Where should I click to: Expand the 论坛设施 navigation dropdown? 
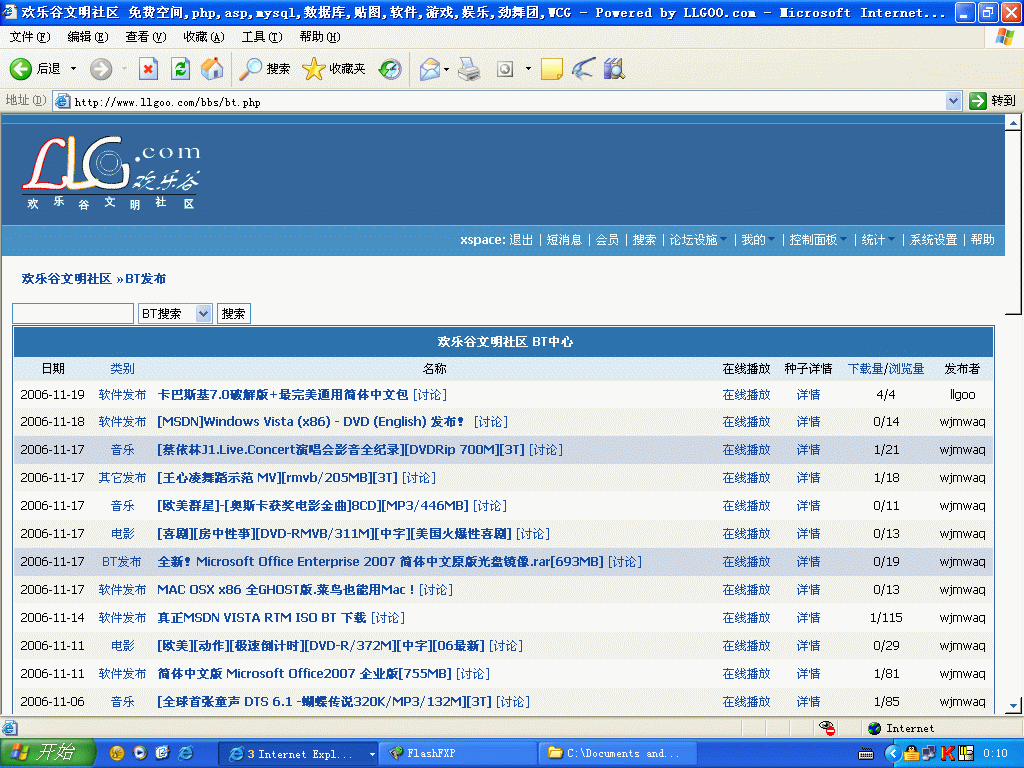tap(724, 240)
